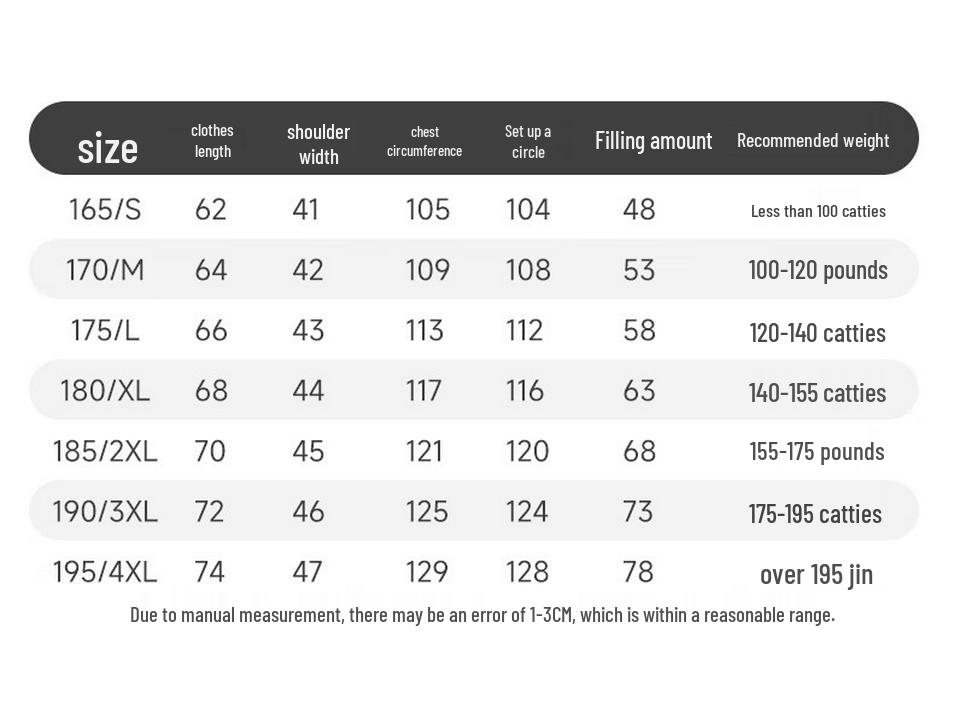
Task: Click filling amount value 78
Action: point(638,572)
